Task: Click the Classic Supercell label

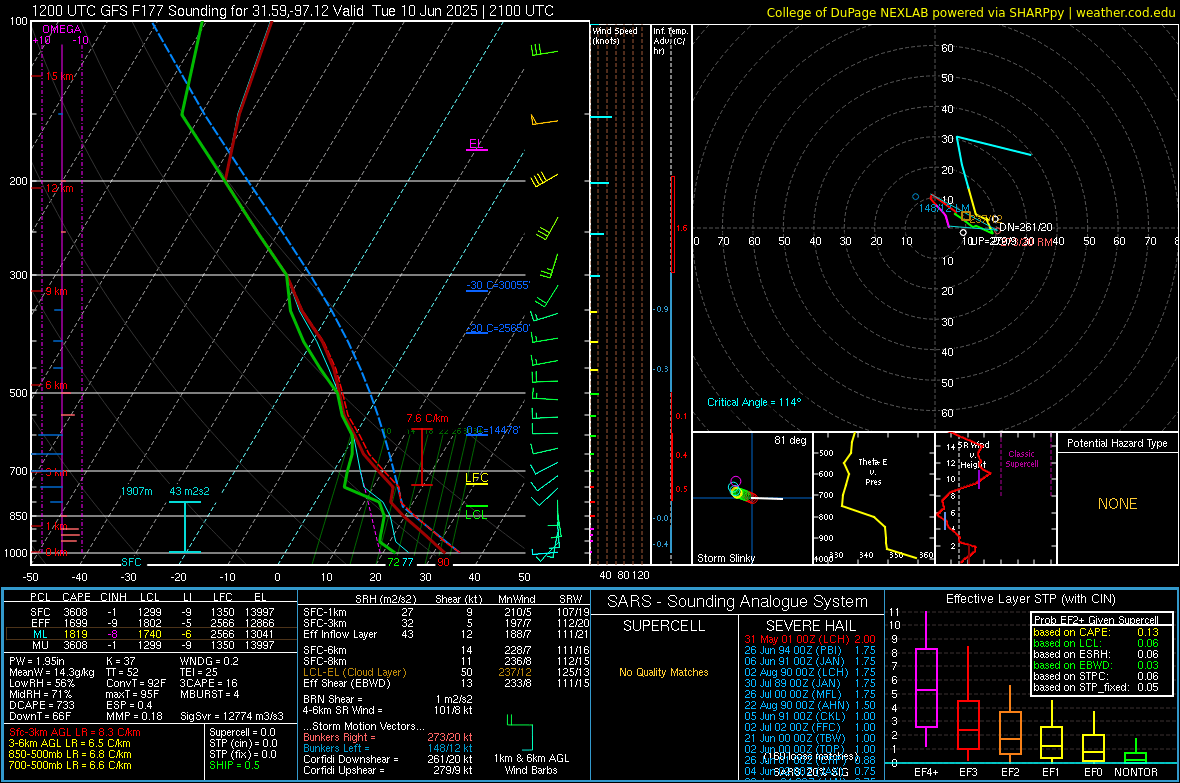Action: coord(1021,459)
